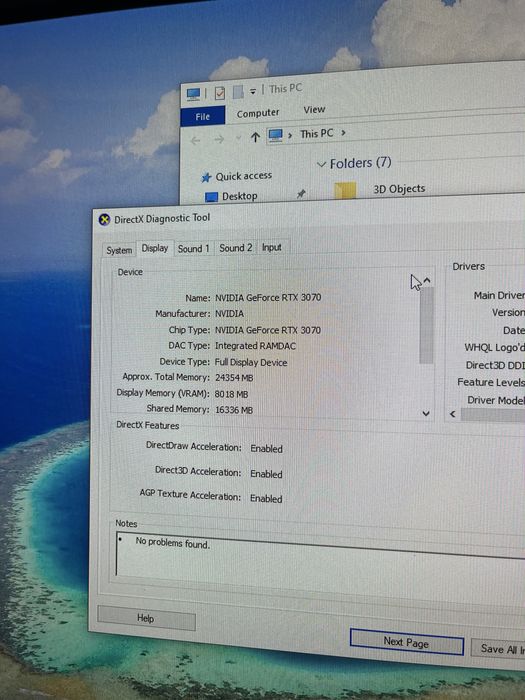Click the Next Page button
Image resolution: width=525 pixels, height=700 pixels.
click(x=406, y=642)
